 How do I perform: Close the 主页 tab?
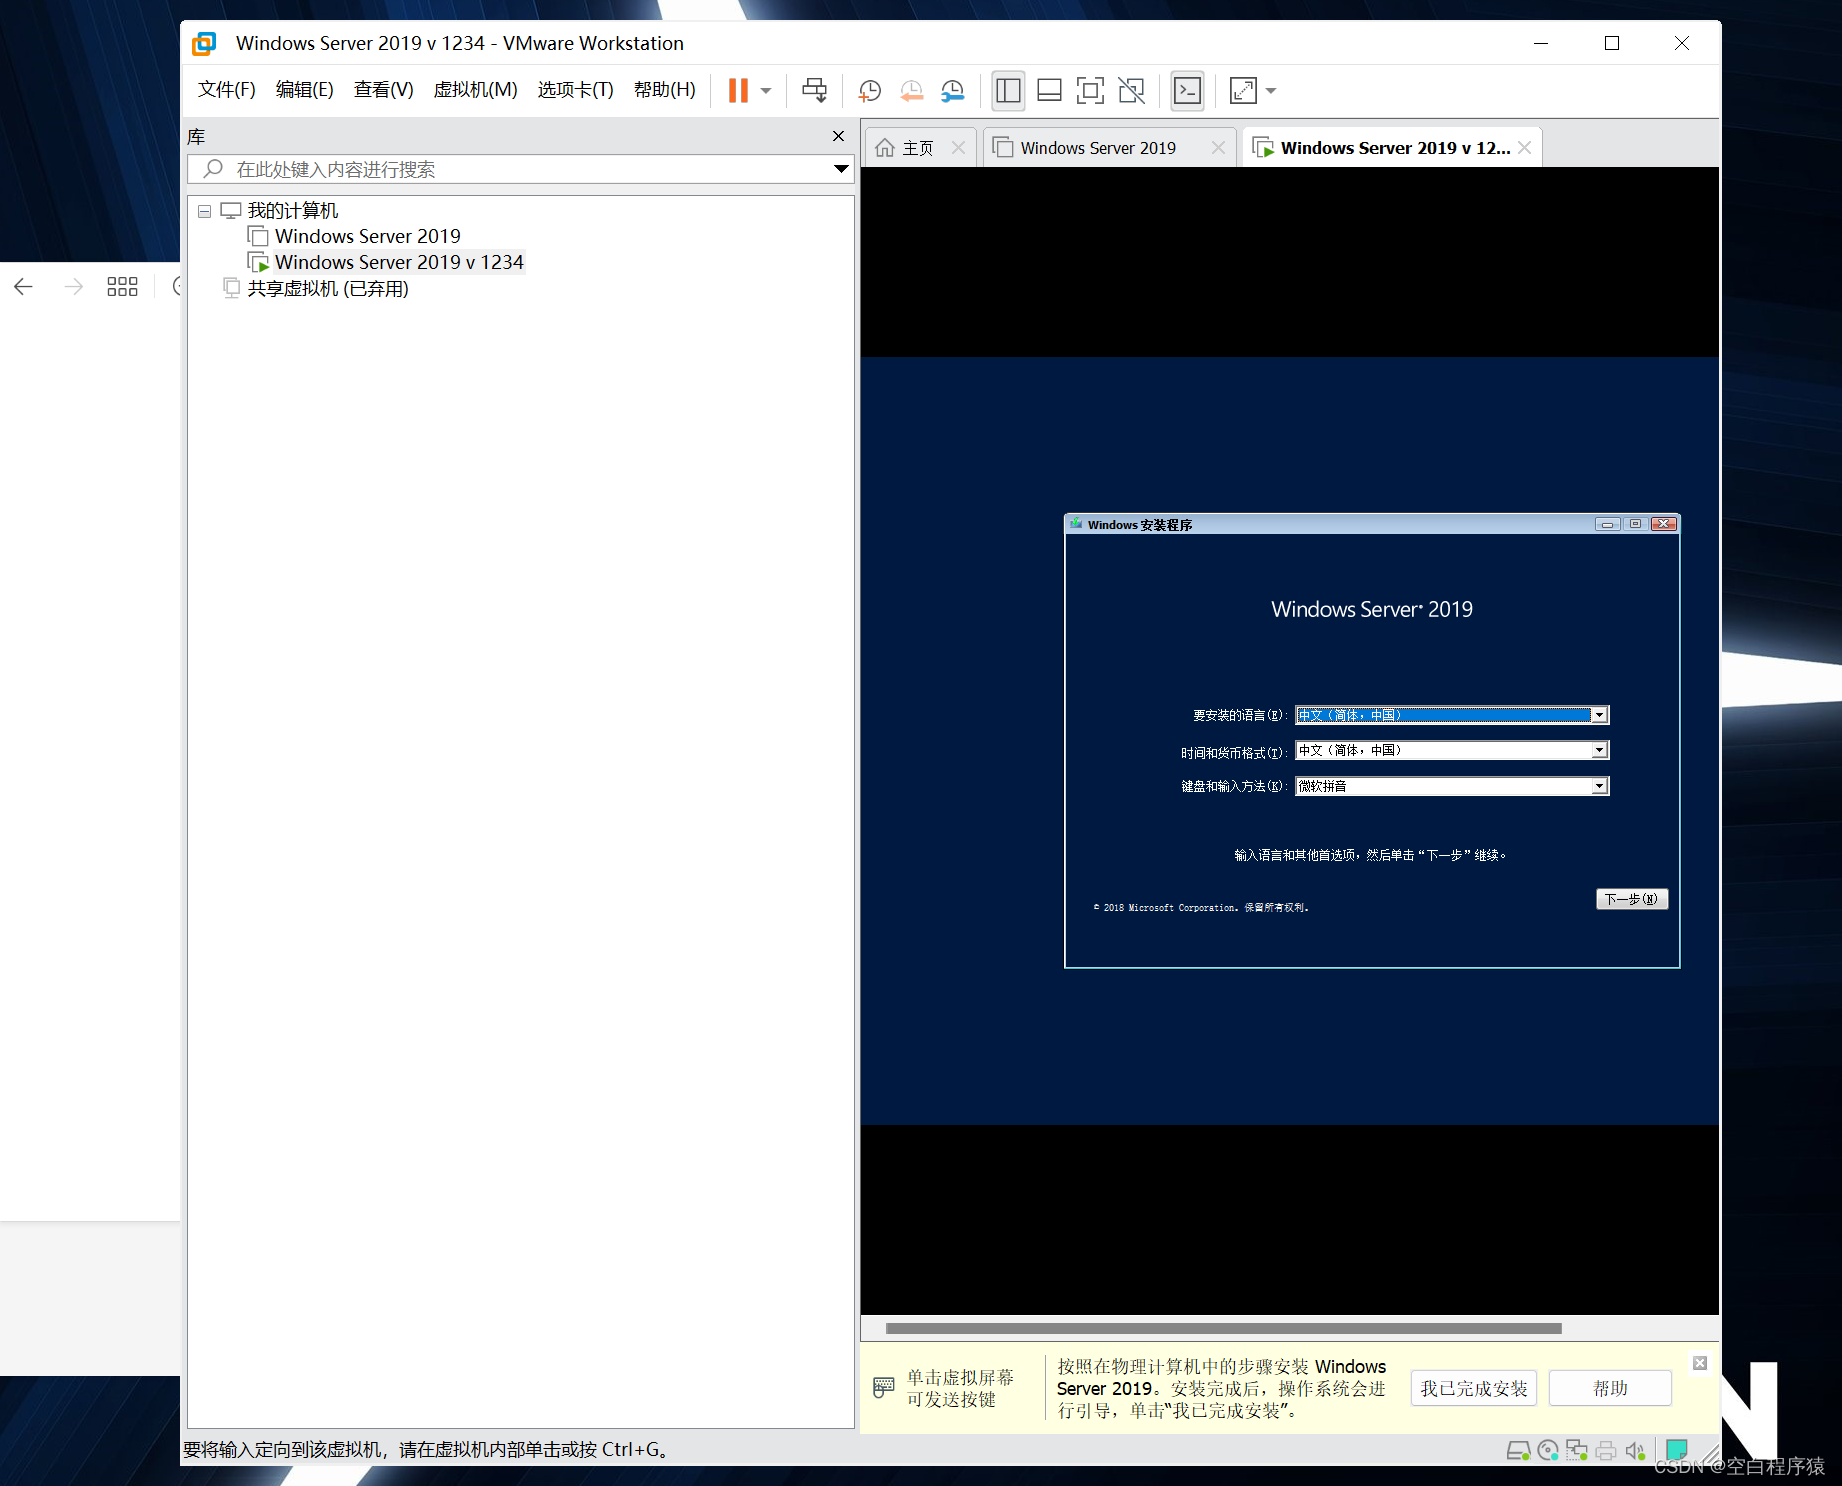coord(958,148)
